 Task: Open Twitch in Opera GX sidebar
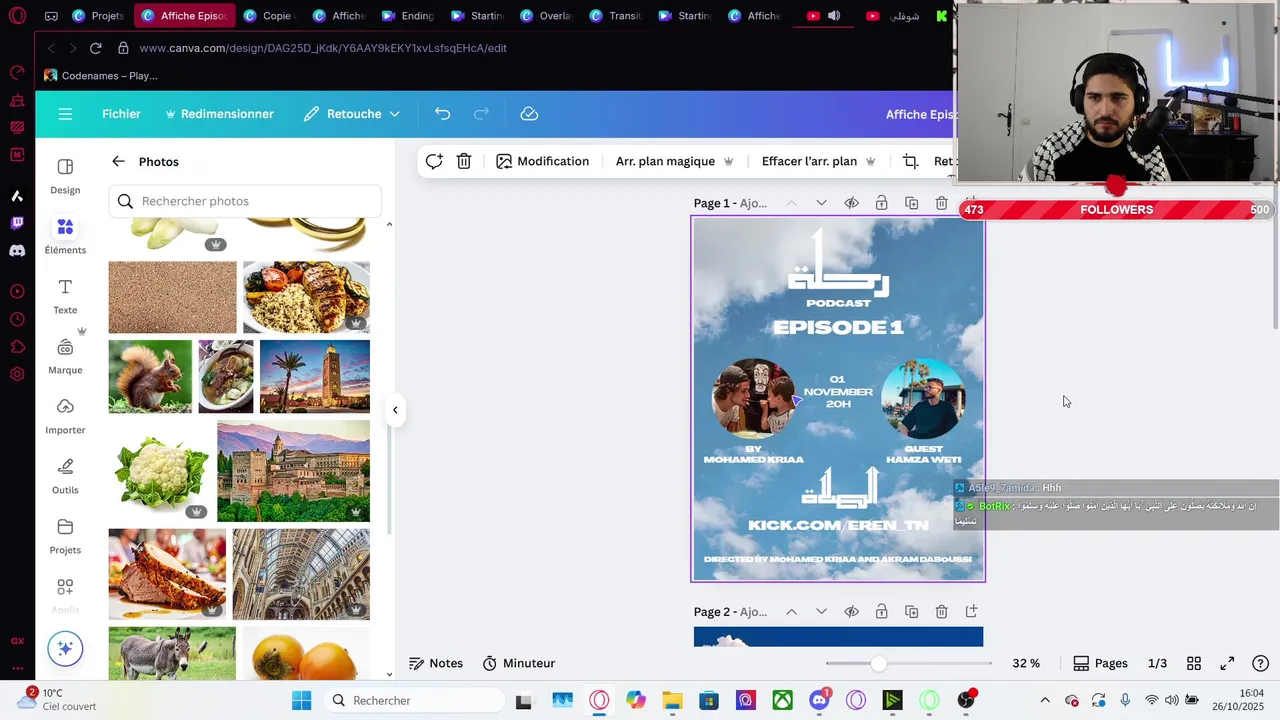pyautogui.click(x=17, y=223)
